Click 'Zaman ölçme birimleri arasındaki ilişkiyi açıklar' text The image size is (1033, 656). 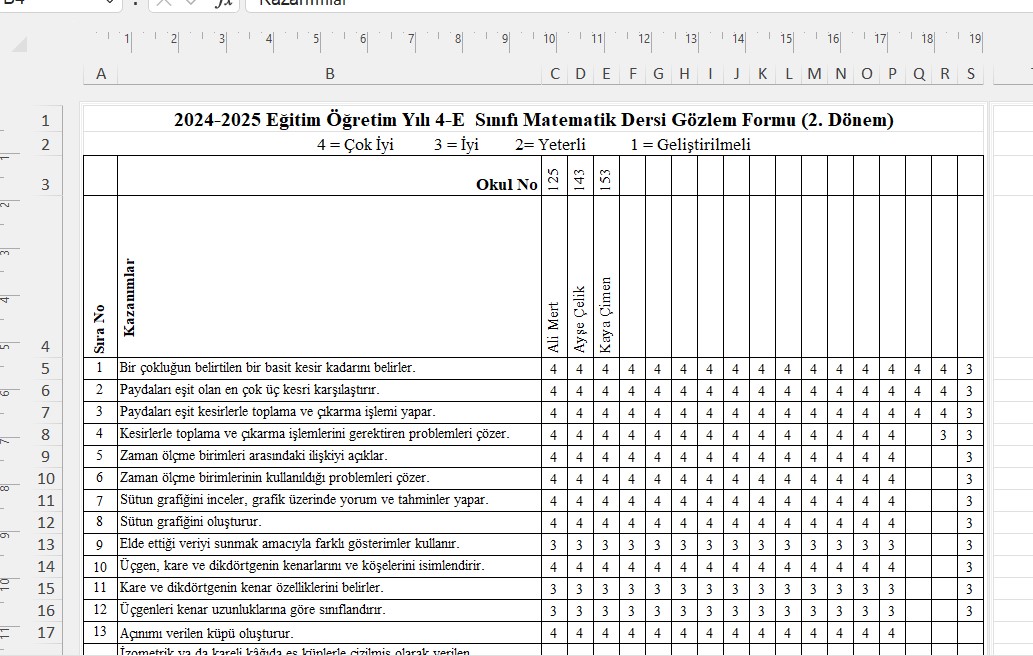(254, 456)
